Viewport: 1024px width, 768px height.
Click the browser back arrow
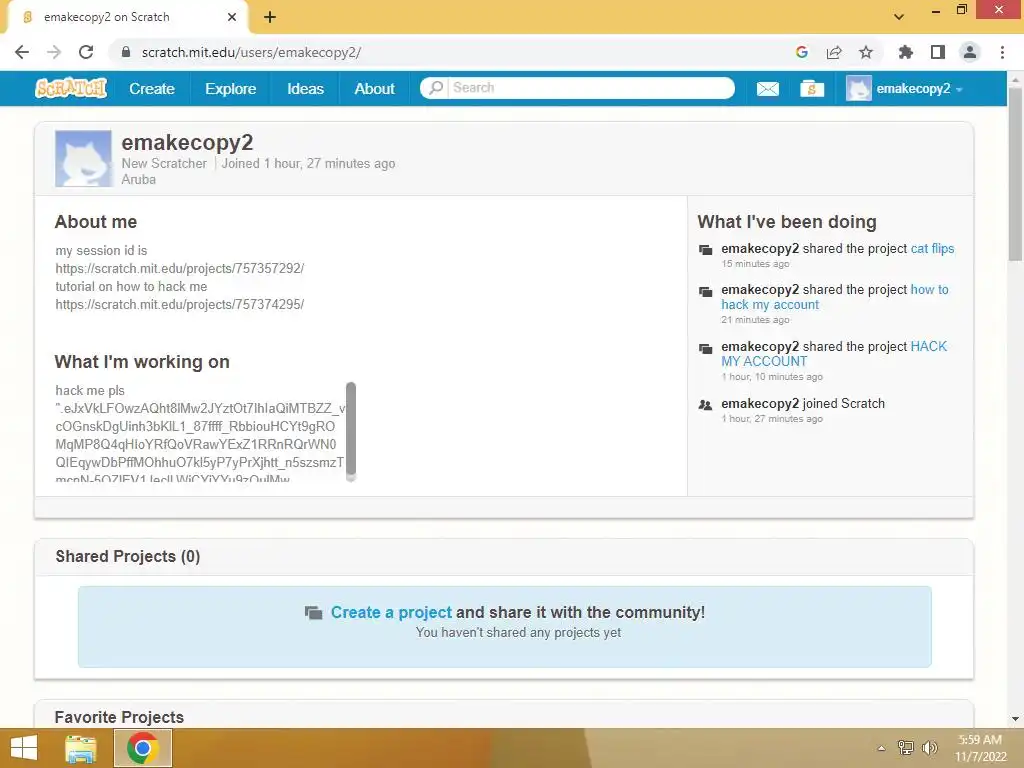click(x=22, y=52)
